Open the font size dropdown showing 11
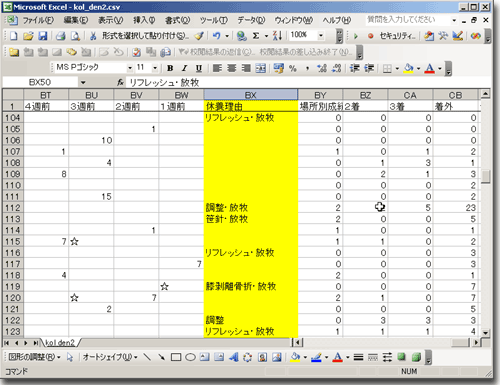 155,68
